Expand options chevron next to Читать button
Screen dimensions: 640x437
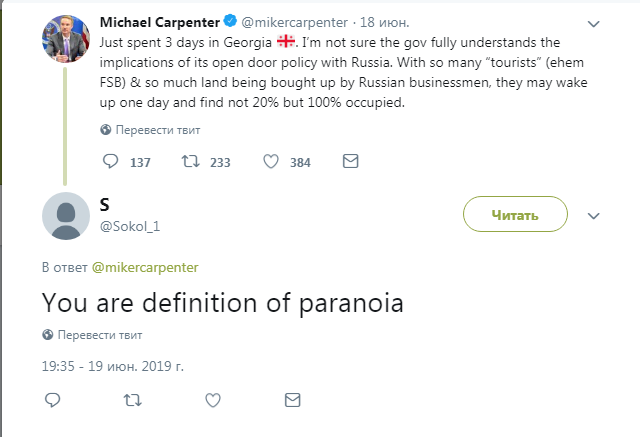593,215
